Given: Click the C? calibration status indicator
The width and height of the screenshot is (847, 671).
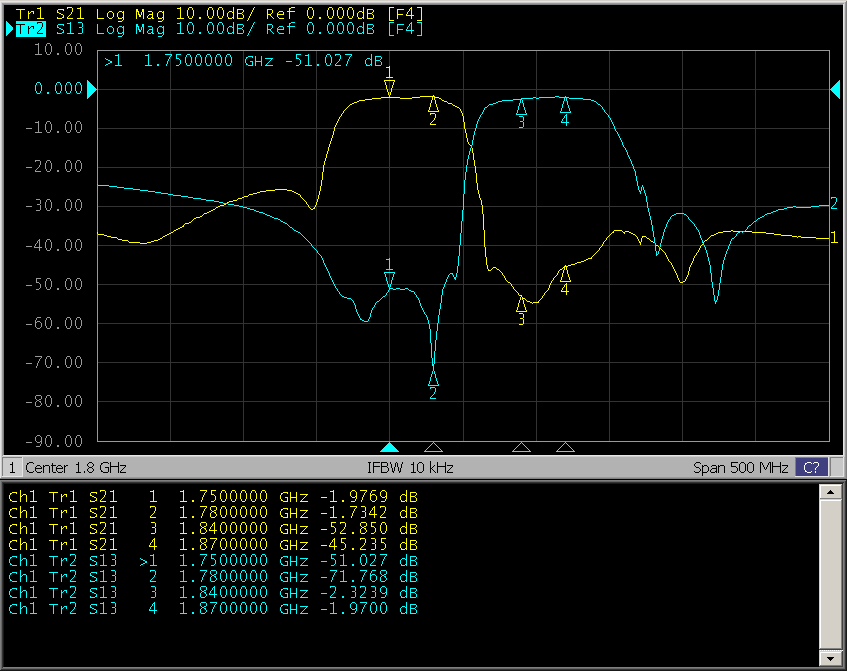Looking at the screenshot, I should 811,467.
